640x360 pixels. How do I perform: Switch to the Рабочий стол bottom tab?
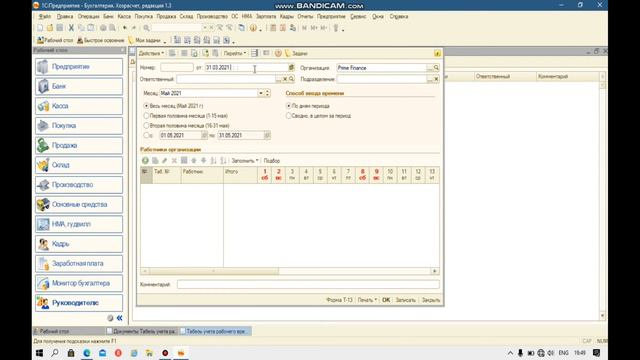pos(68,331)
